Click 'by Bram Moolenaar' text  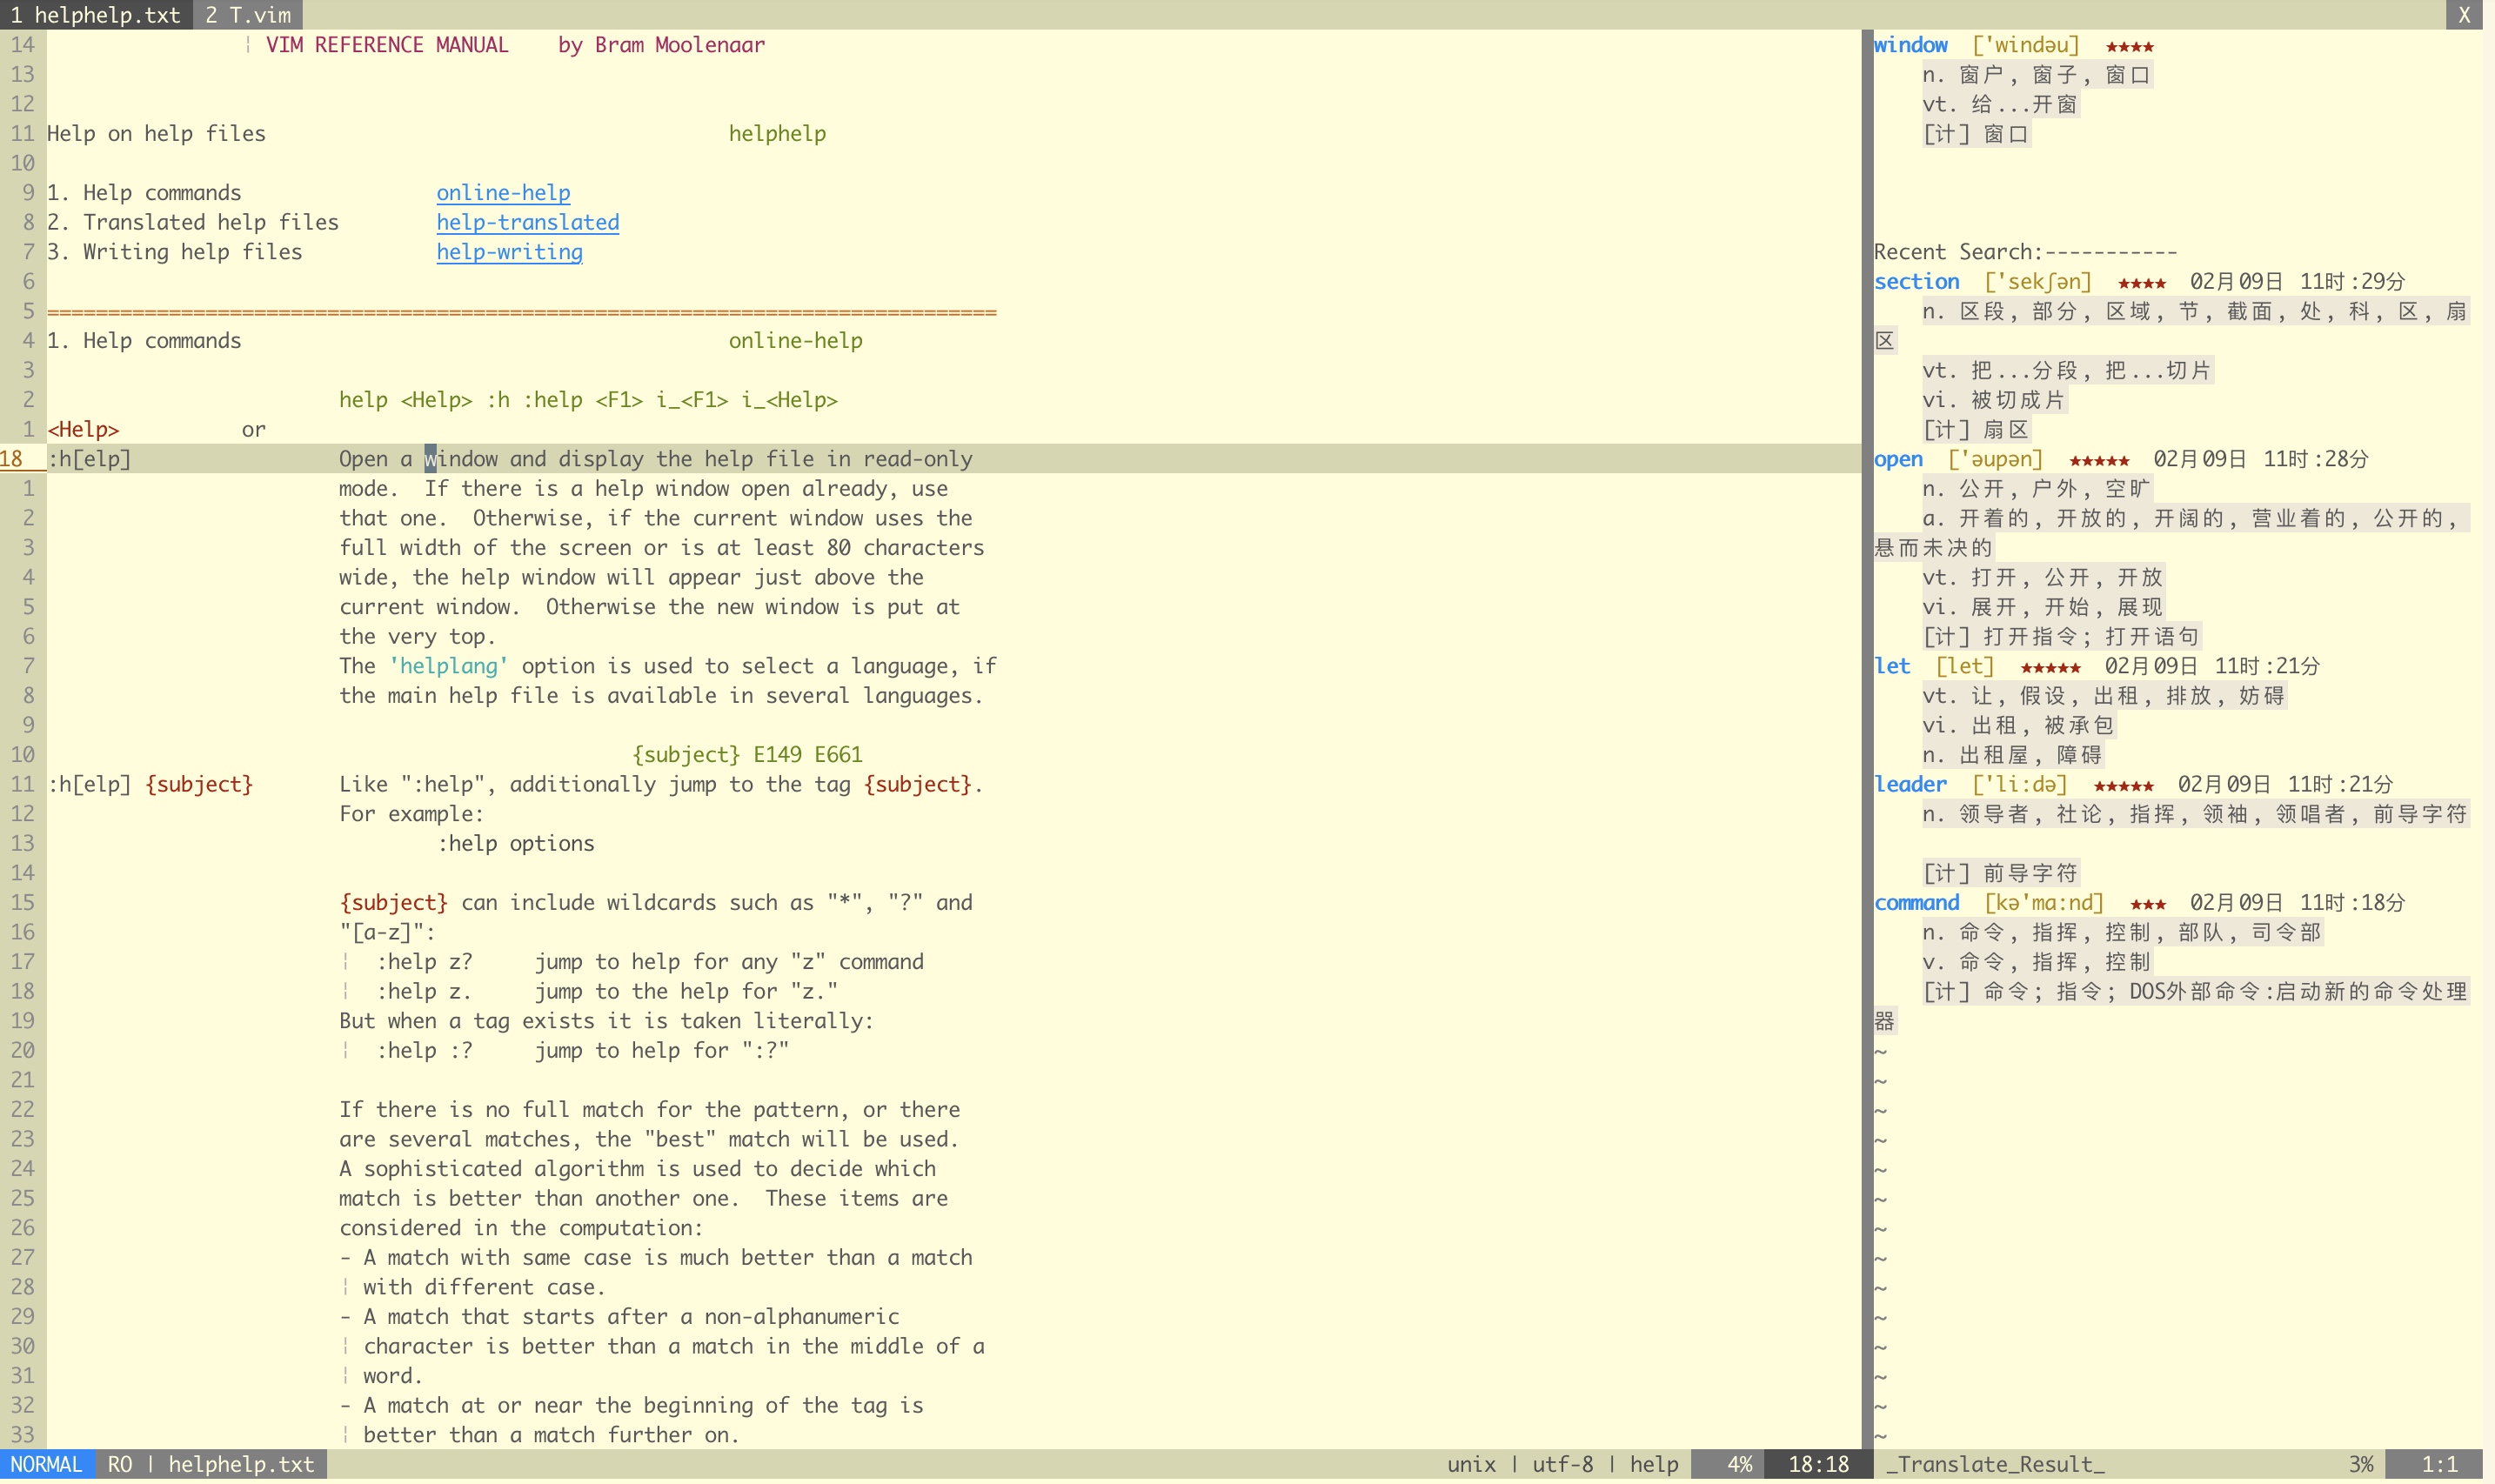[x=661, y=45]
